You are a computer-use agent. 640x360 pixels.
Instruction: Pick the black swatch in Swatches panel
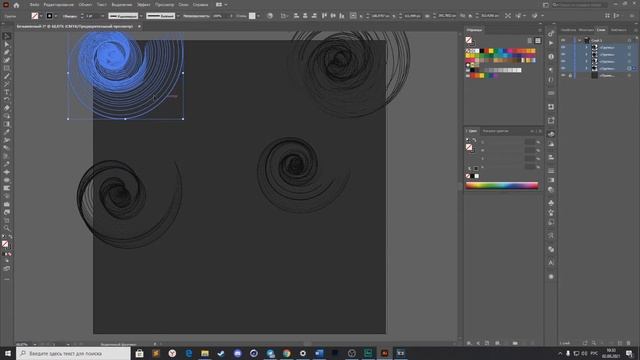click(482, 51)
